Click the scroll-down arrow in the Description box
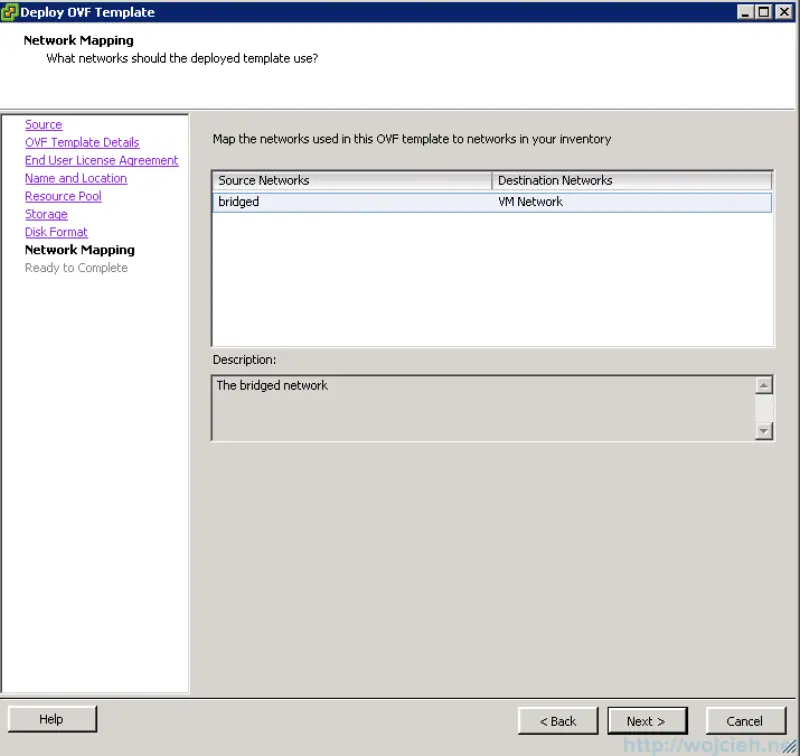 (764, 432)
